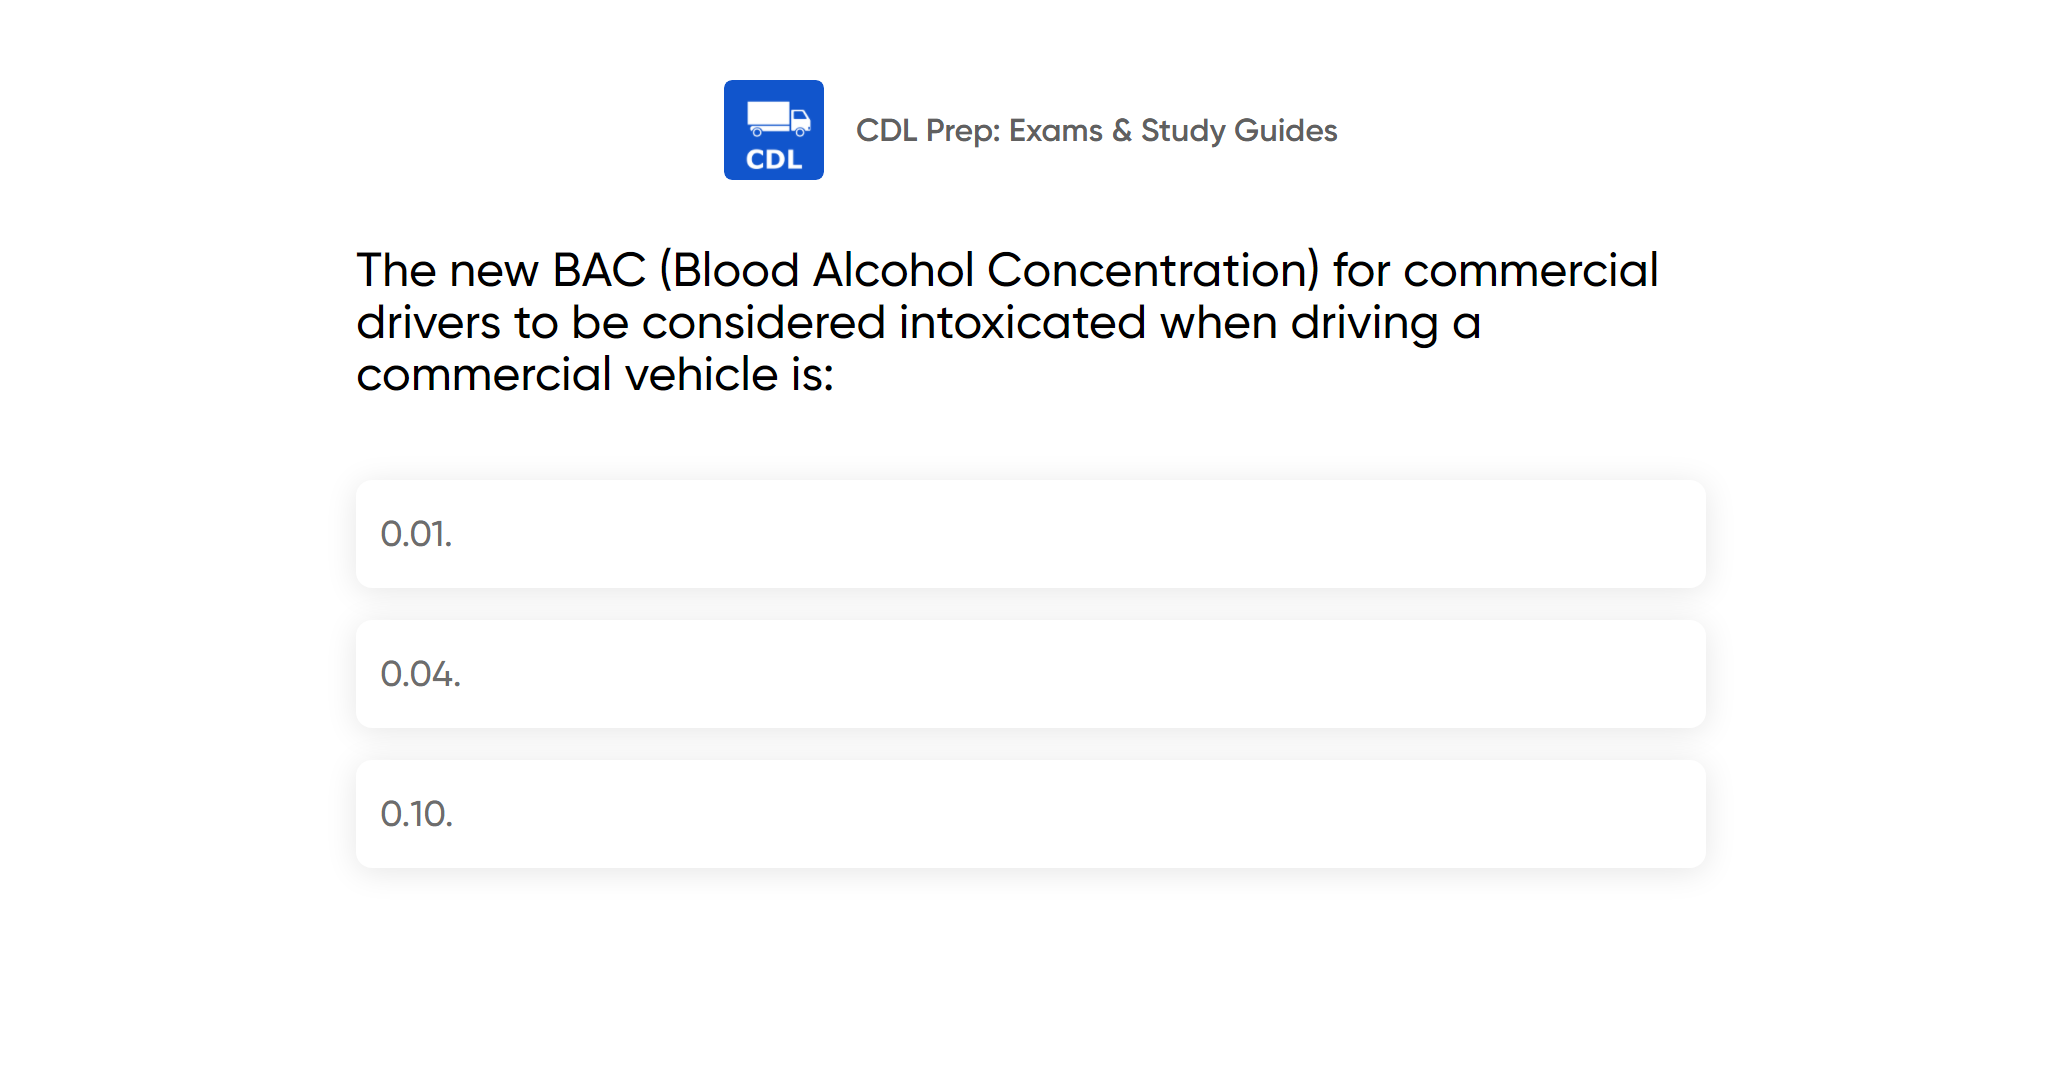Click "Study Guides" in the header title
2062x1080 pixels.
pyautogui.click(x=1238, y=131)
